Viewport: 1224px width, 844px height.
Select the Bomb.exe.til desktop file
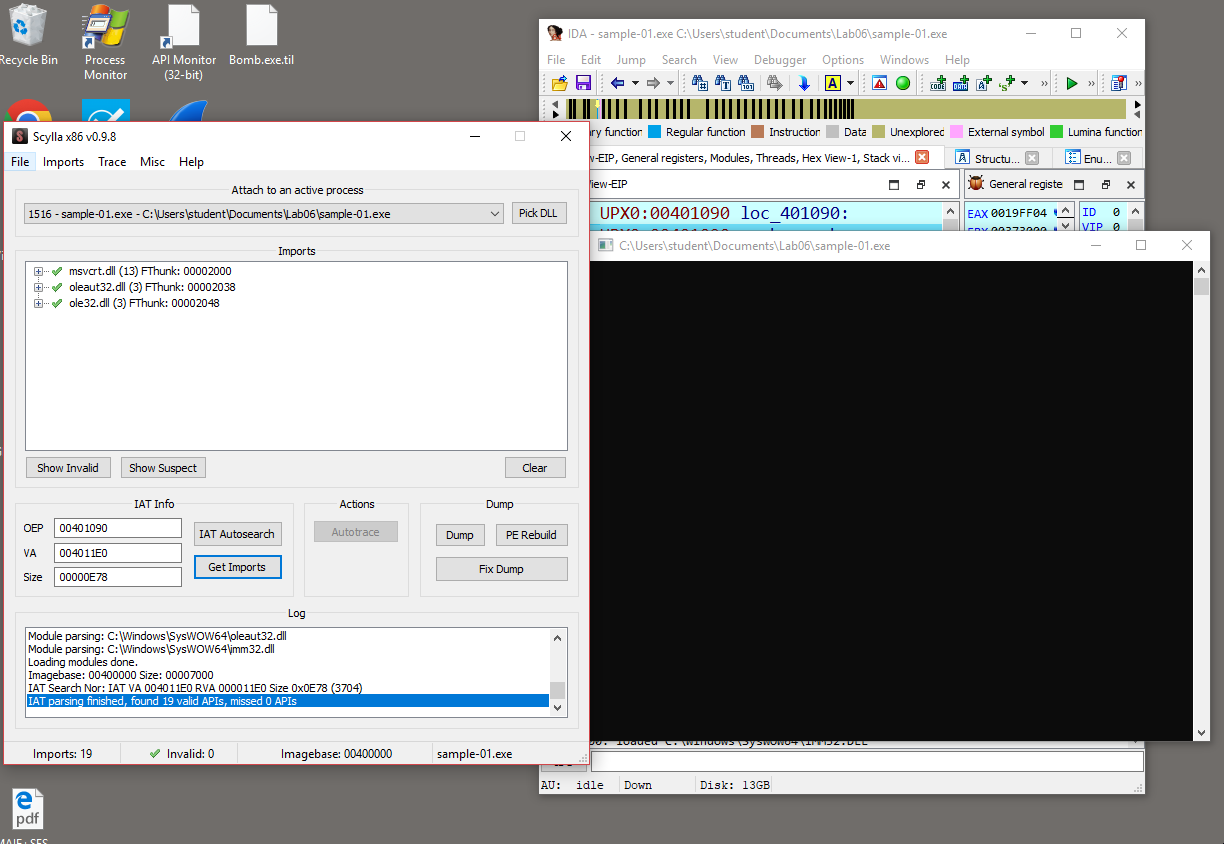click(261, 35)
